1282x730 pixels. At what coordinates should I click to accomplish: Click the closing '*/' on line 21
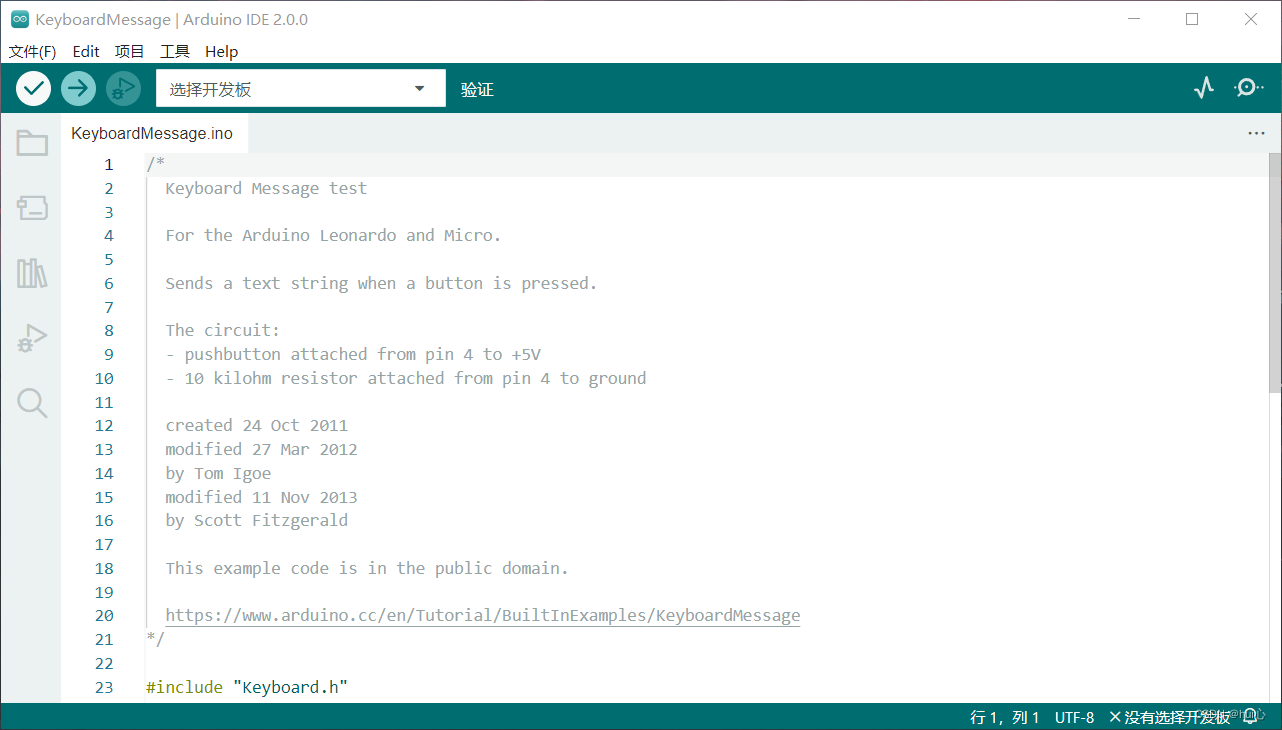(x=155, y=640)
